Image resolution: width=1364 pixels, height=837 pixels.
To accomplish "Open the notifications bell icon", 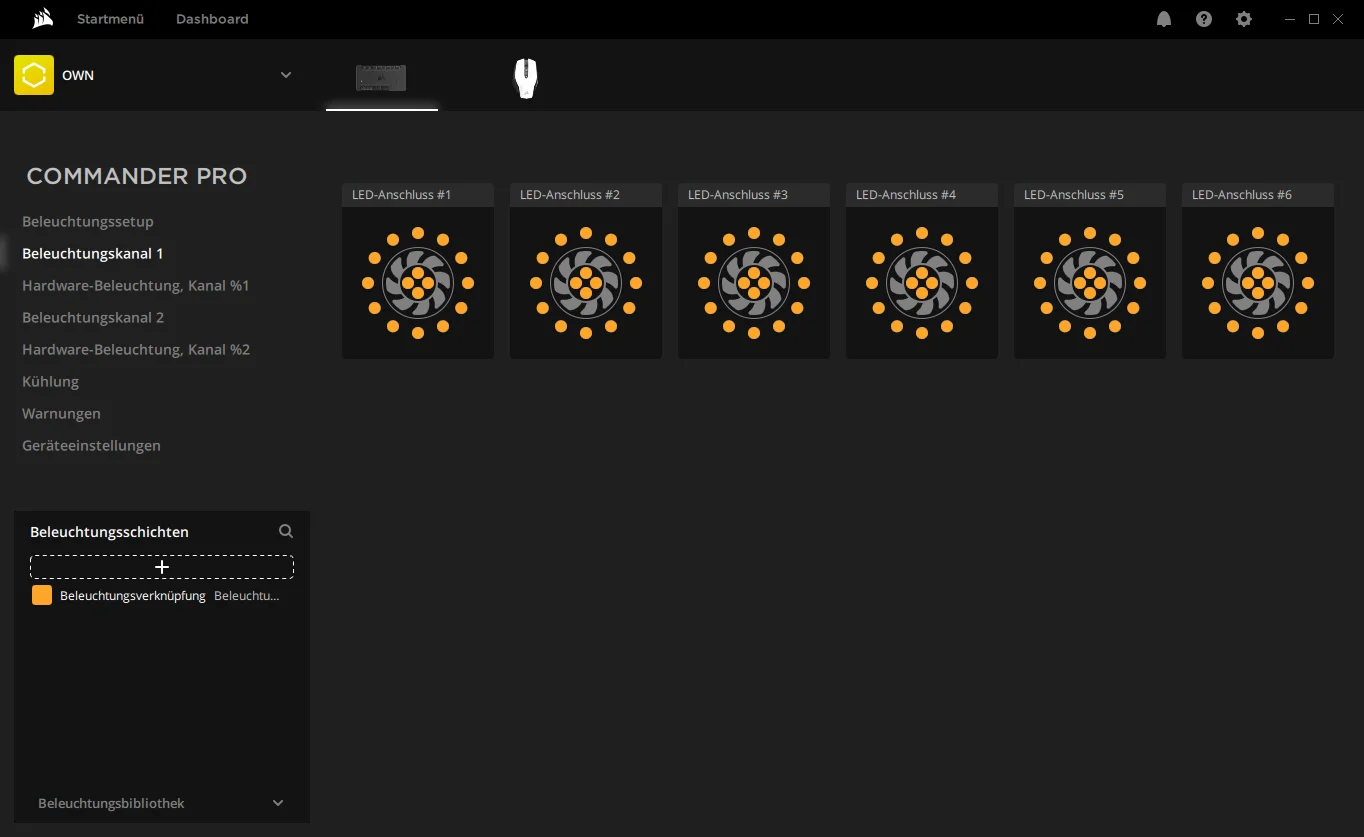I will 1164,19.
